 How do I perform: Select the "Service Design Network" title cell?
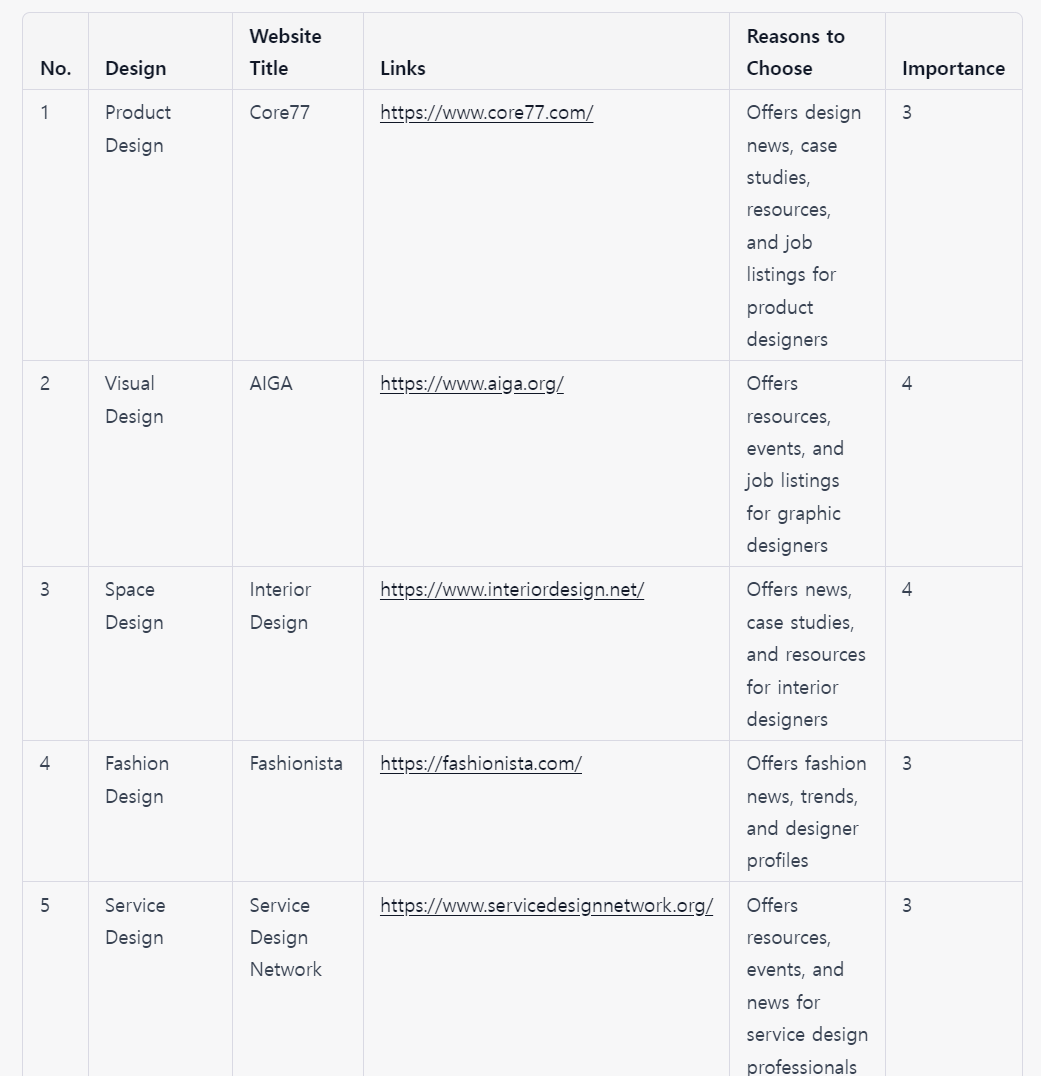[285, 937]
